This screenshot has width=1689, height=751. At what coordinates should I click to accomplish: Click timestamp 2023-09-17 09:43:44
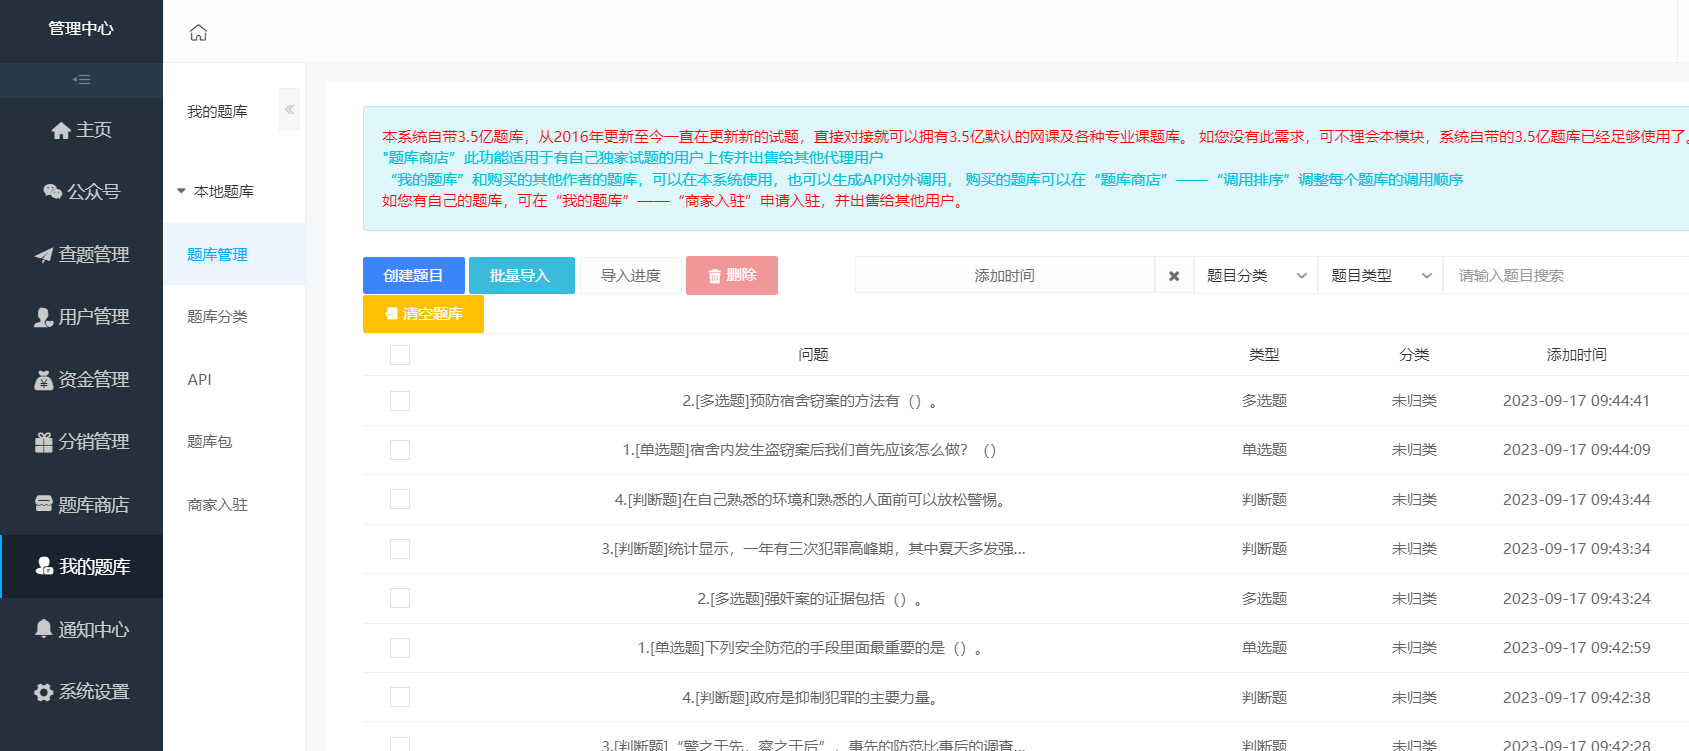[x=1576, y=499]
